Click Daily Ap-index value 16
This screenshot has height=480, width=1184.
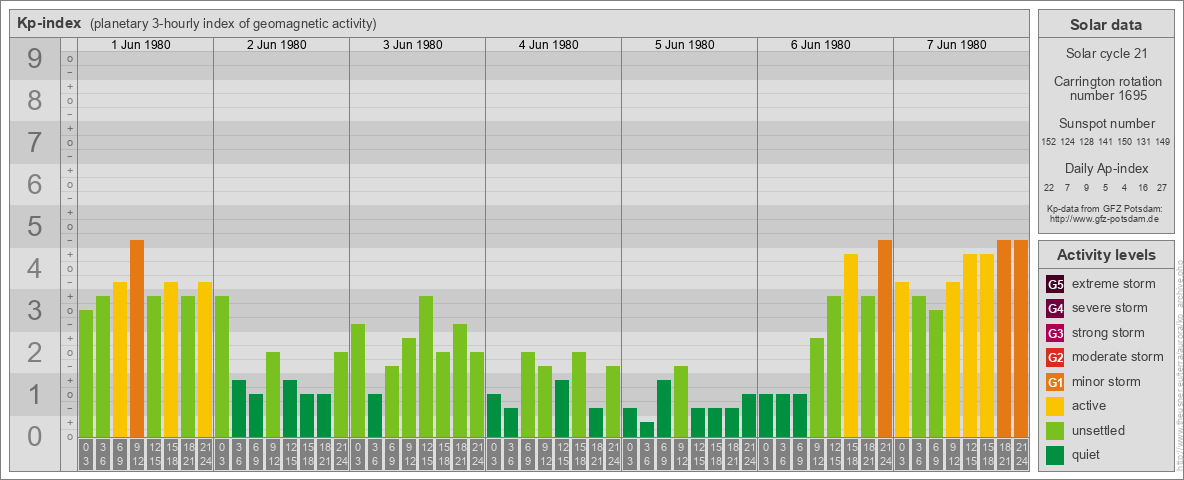(x=1144, y=187)
